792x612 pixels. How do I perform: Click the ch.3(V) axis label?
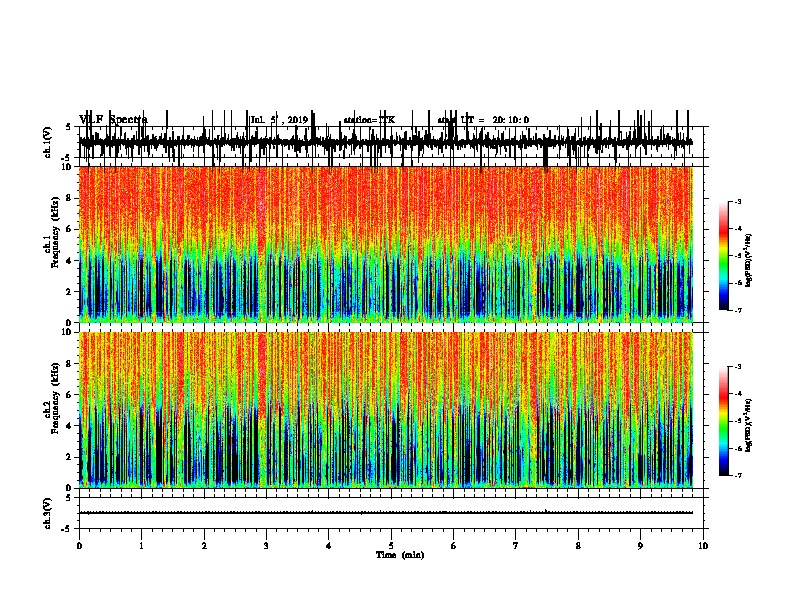(x=48, y=513)
